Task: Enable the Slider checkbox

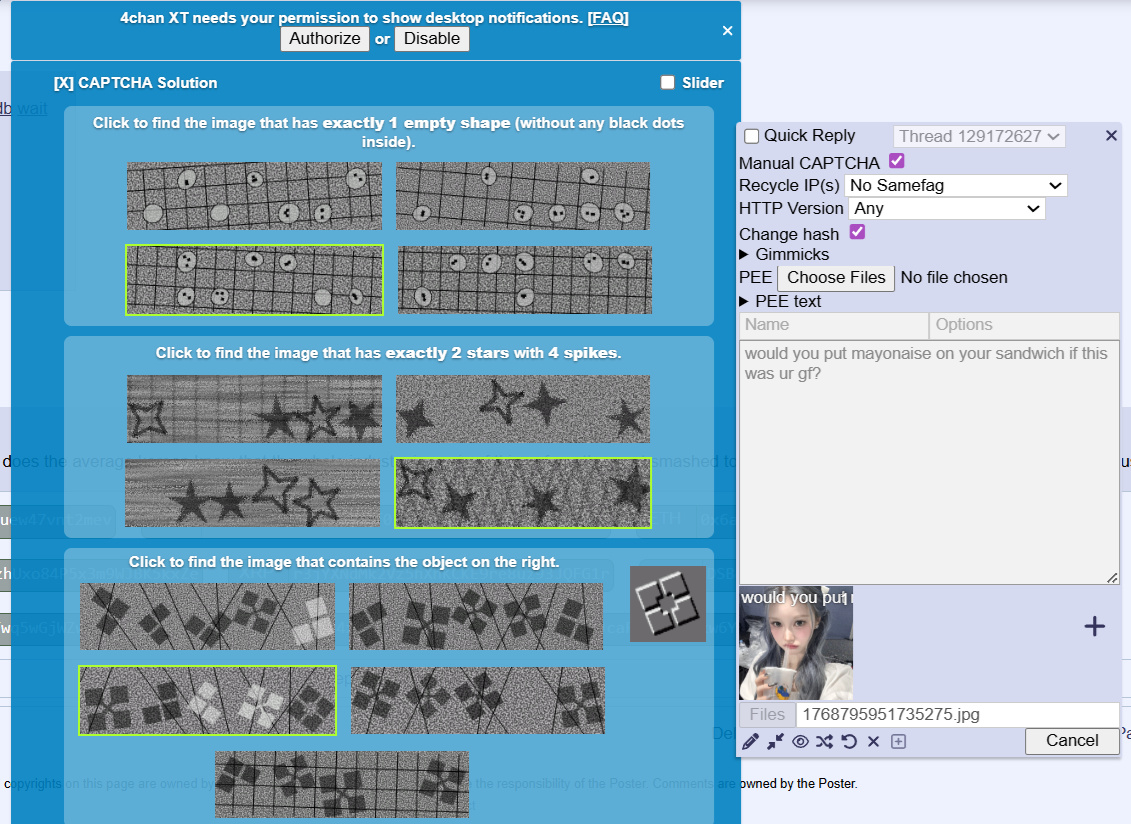Action: [x=668, y=82]
